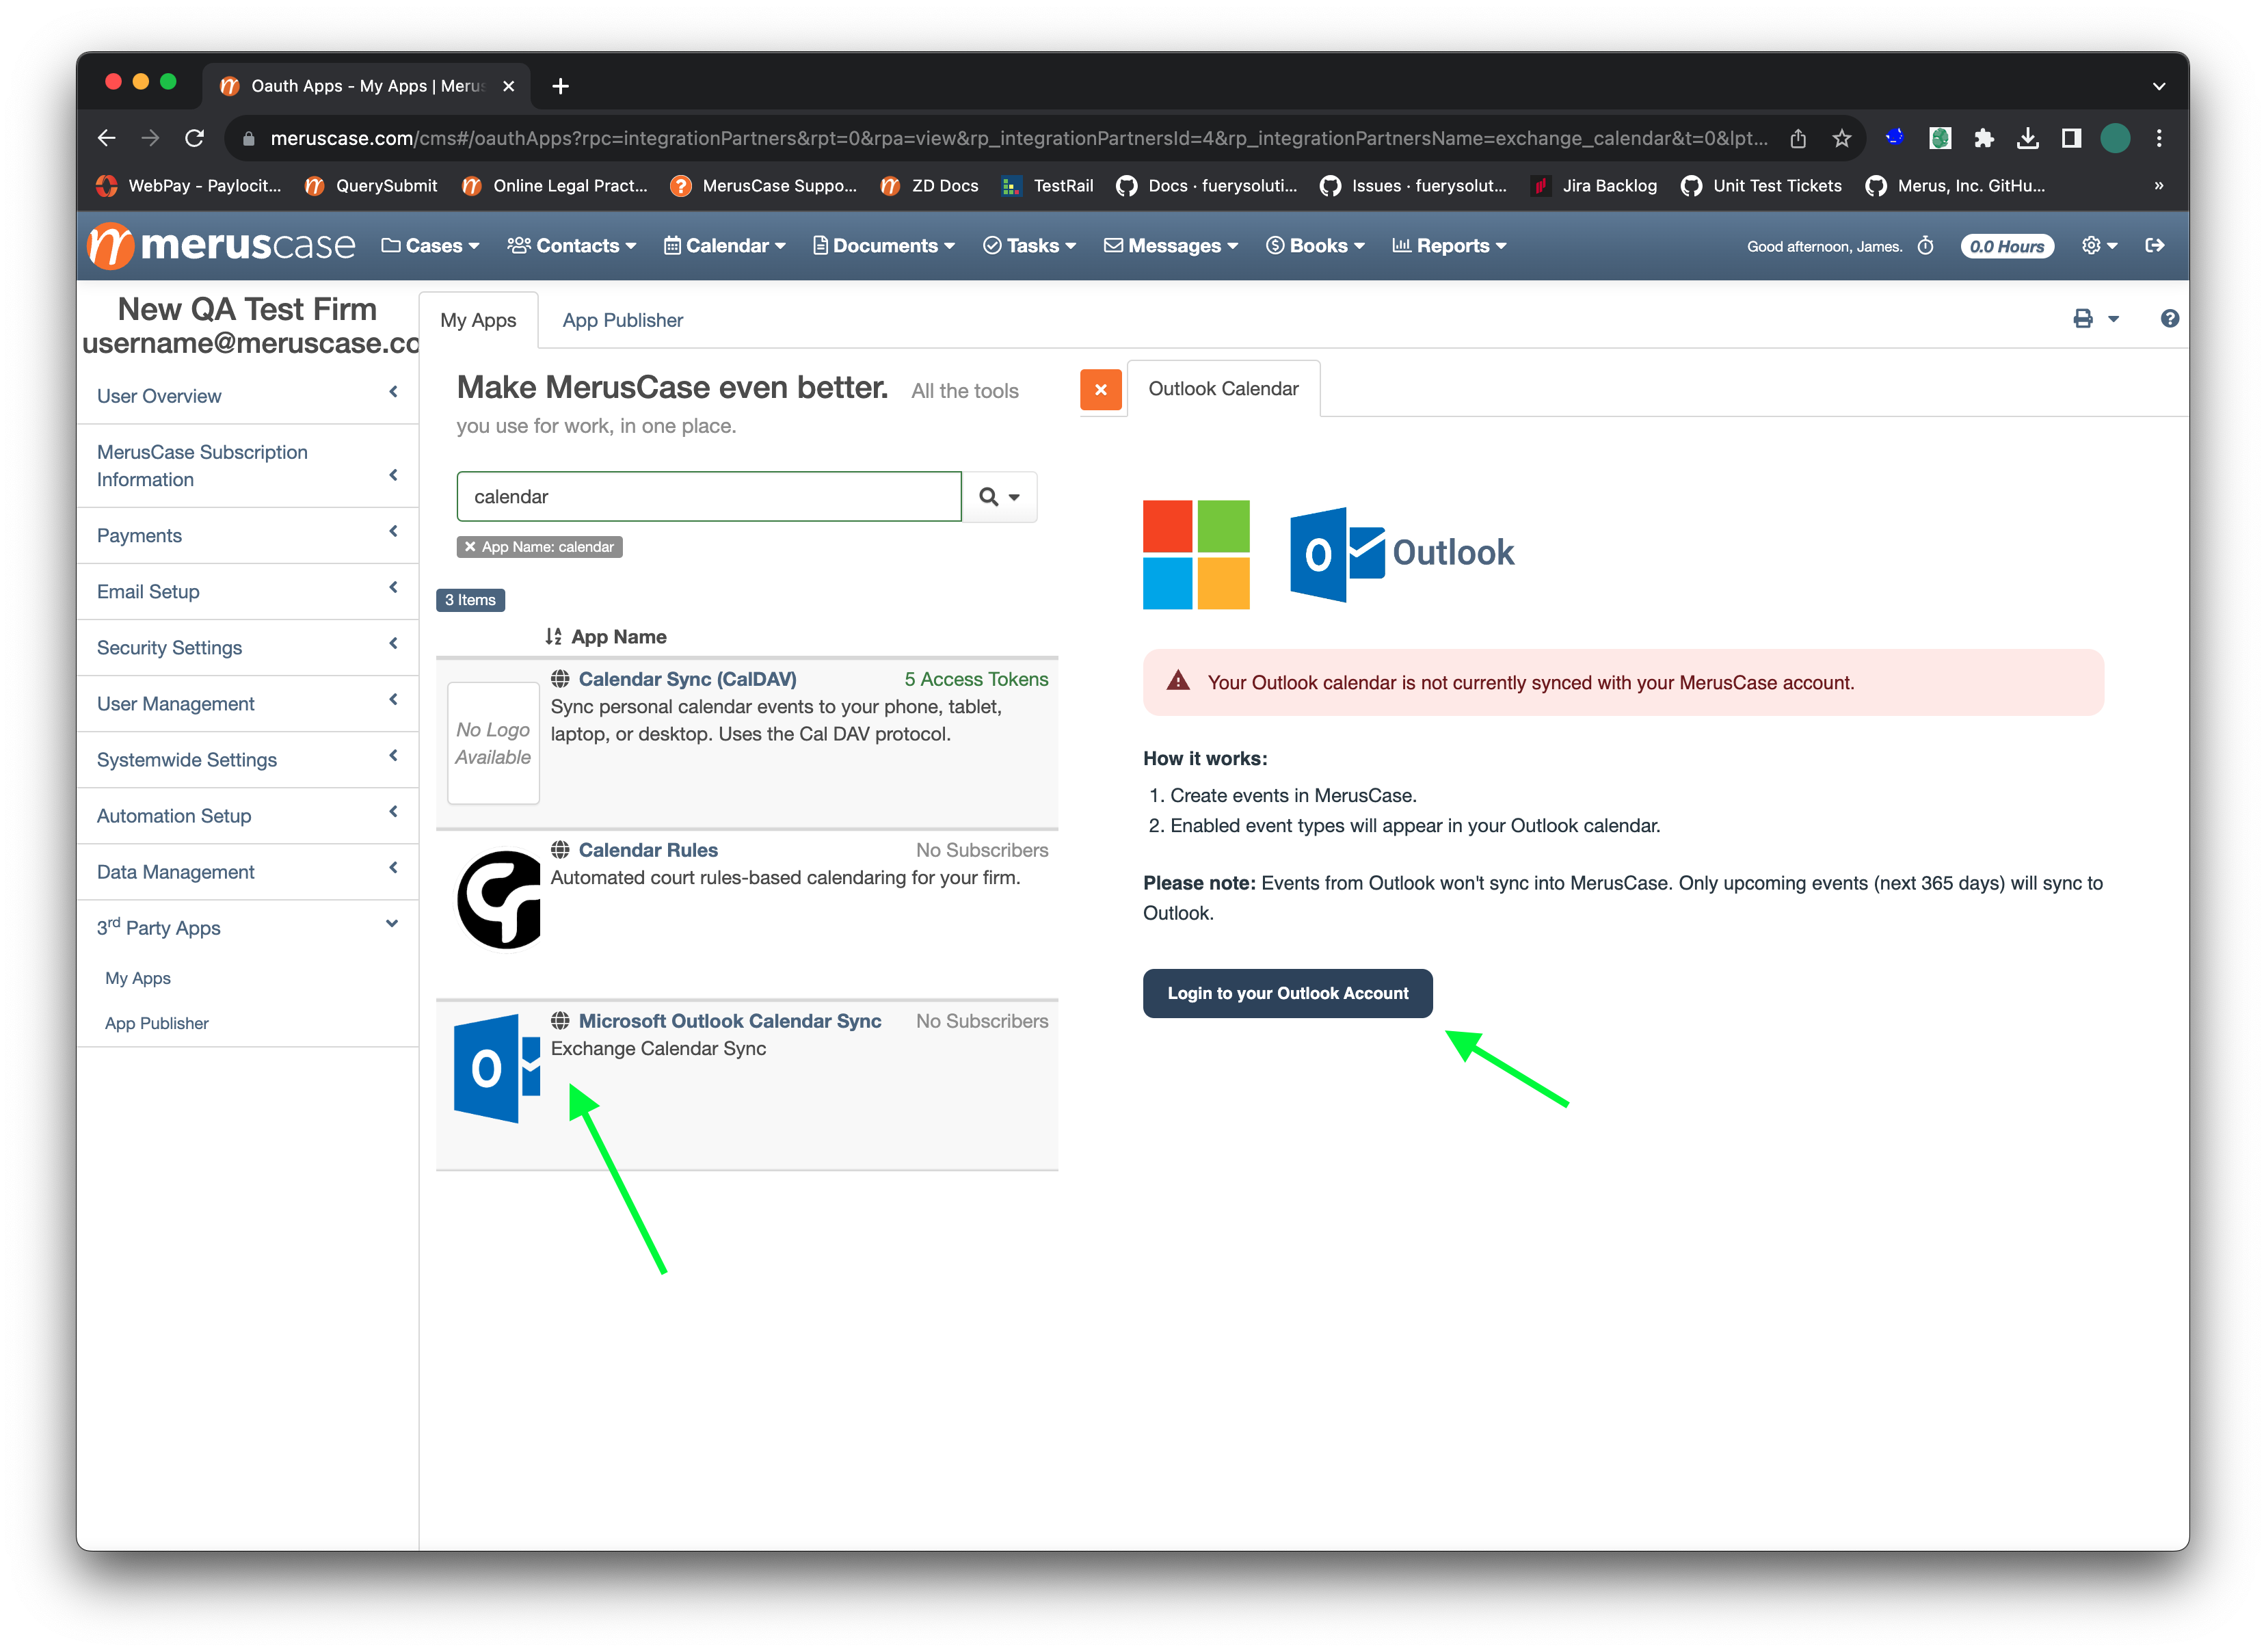Click the 0.0 Hours badge
This screenshot has width=2266, height=1652.
(2006, 246)
